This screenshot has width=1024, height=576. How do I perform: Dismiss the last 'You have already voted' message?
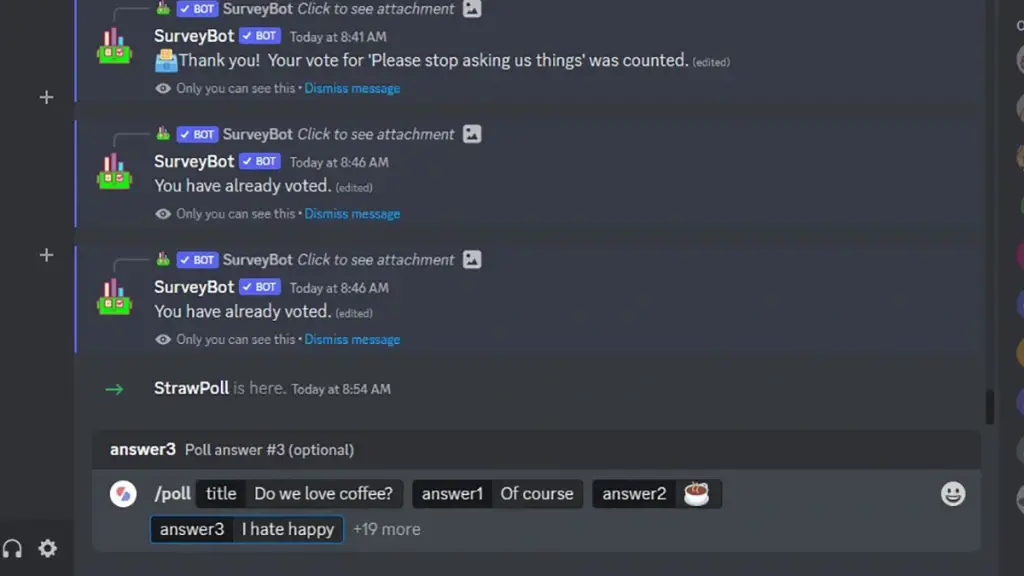[x=352, y=339]
